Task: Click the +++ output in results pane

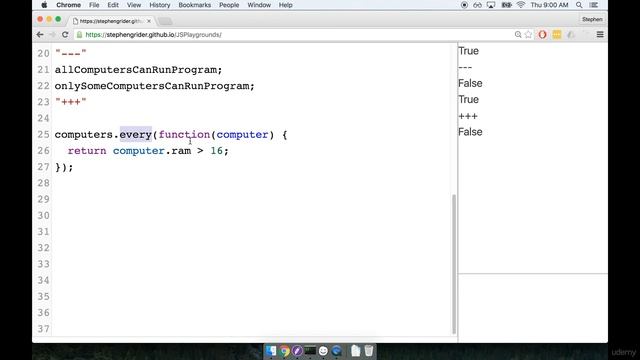Action: [468, 116]
